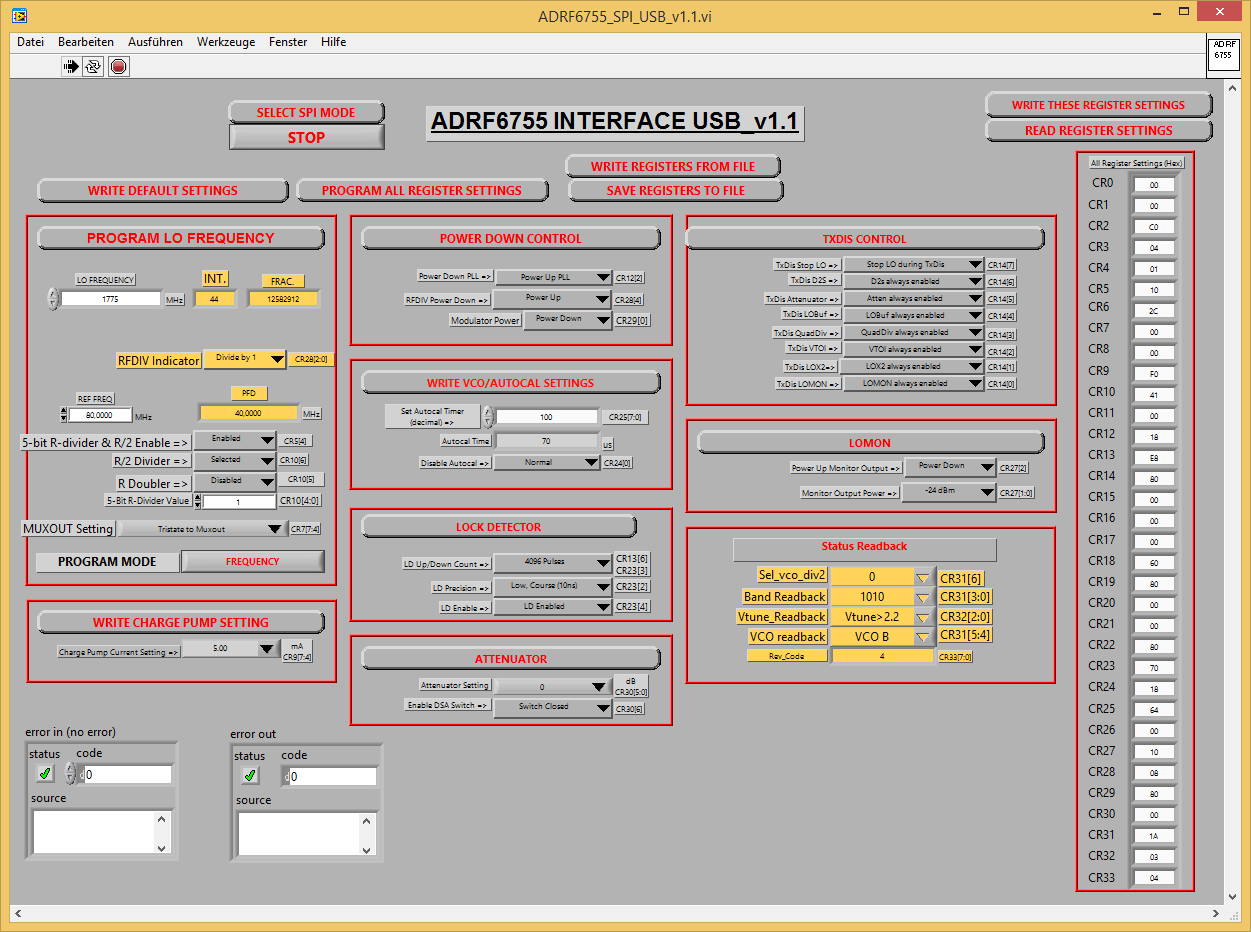Open the Datei menu
1251x932 pixels.
point(31,42)
